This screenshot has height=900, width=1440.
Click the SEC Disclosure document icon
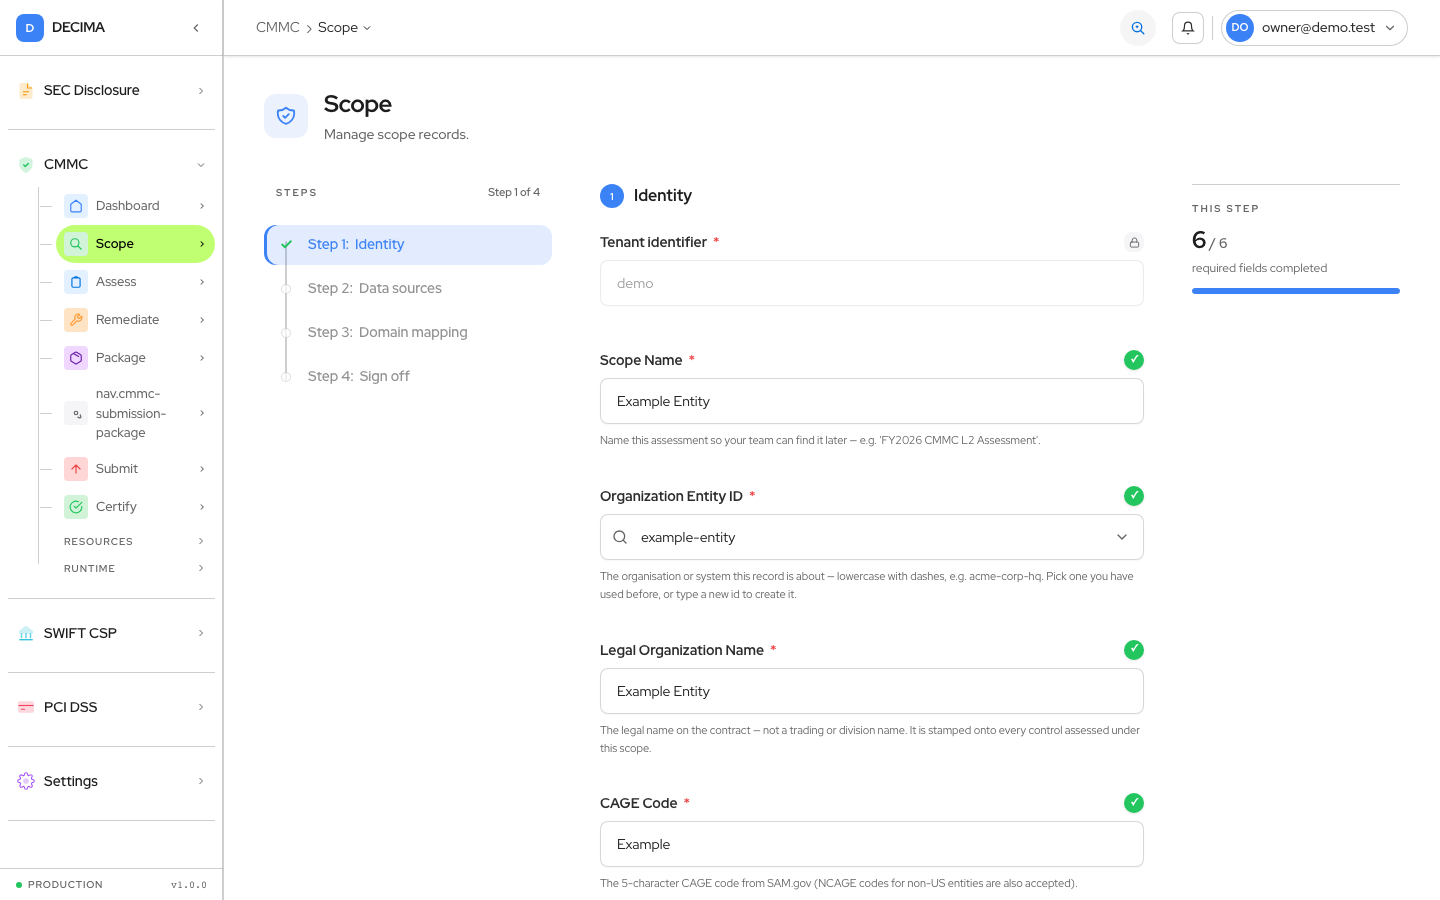click(x=26, y=91)
